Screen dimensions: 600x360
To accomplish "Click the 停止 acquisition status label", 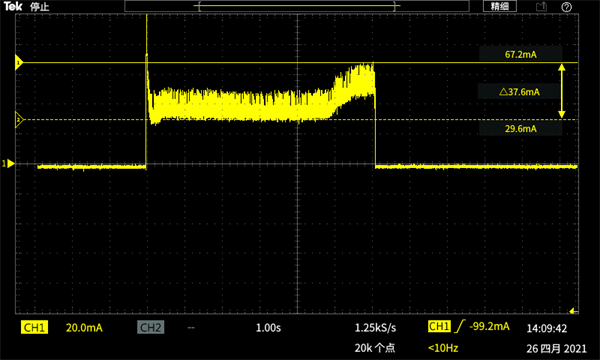I will click(x=39, y=7).
